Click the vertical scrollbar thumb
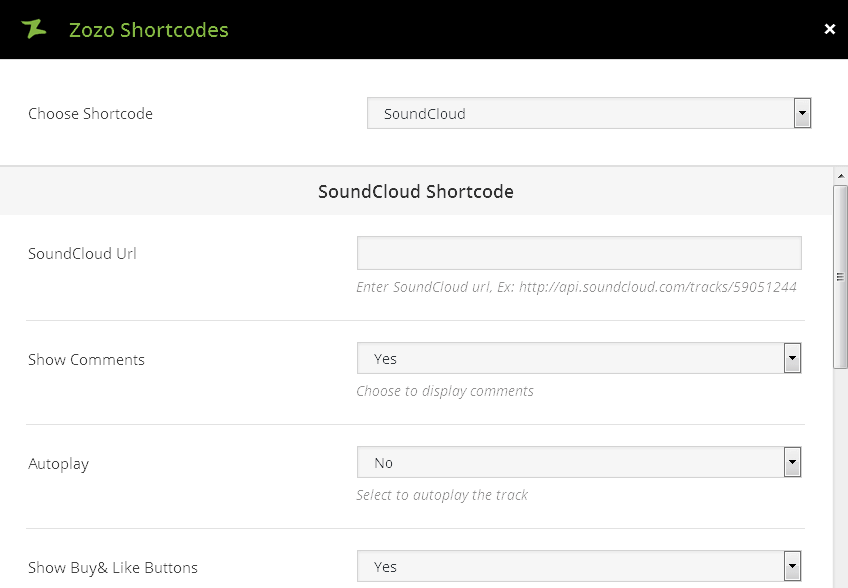Image resolution: width=848 pixels, height=588 pixels. click(x=840, y=275)
